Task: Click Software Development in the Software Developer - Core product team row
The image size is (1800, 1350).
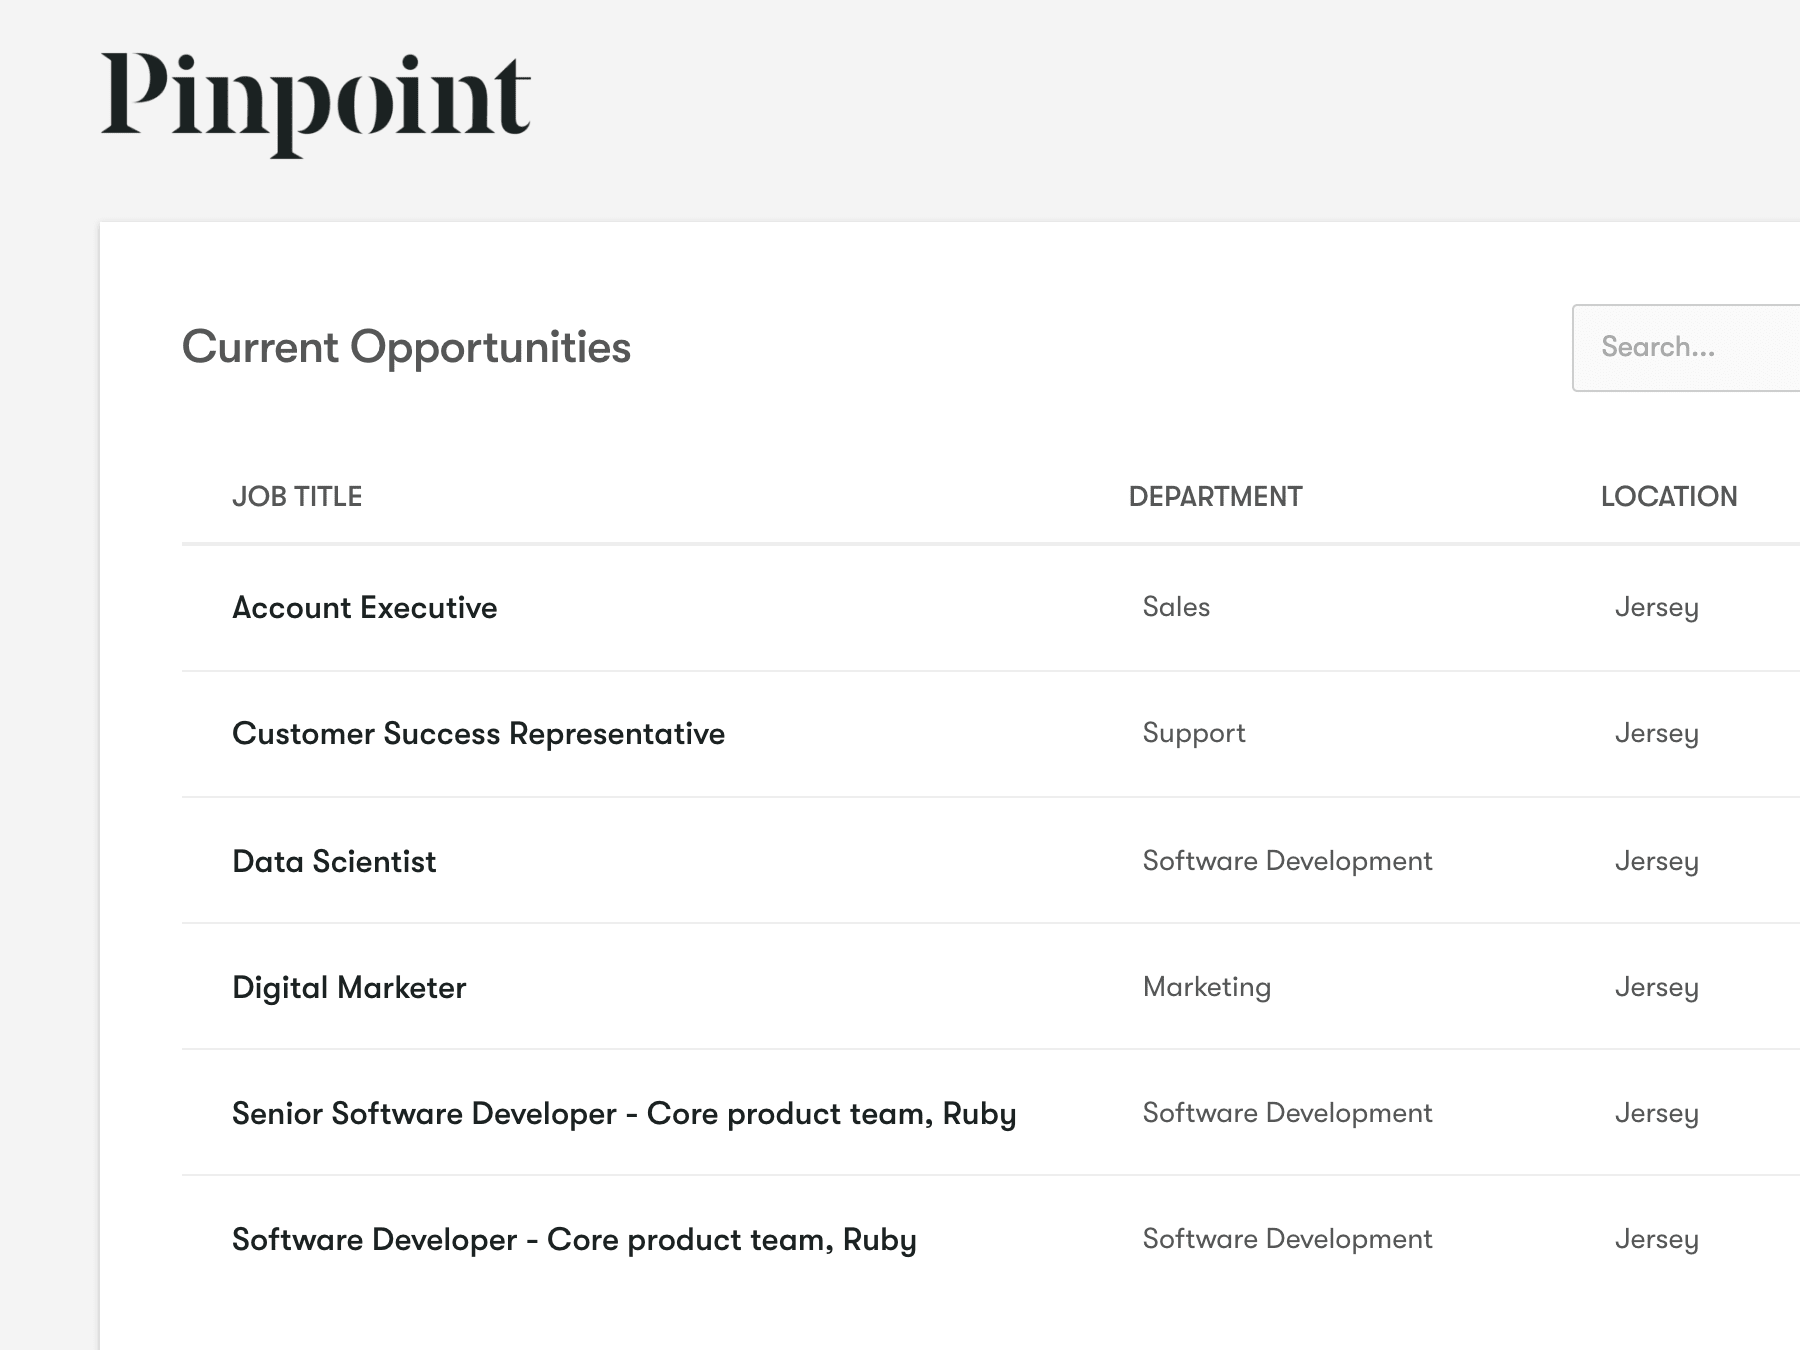Action: pyautogui.click(x=1287, y=1239)
